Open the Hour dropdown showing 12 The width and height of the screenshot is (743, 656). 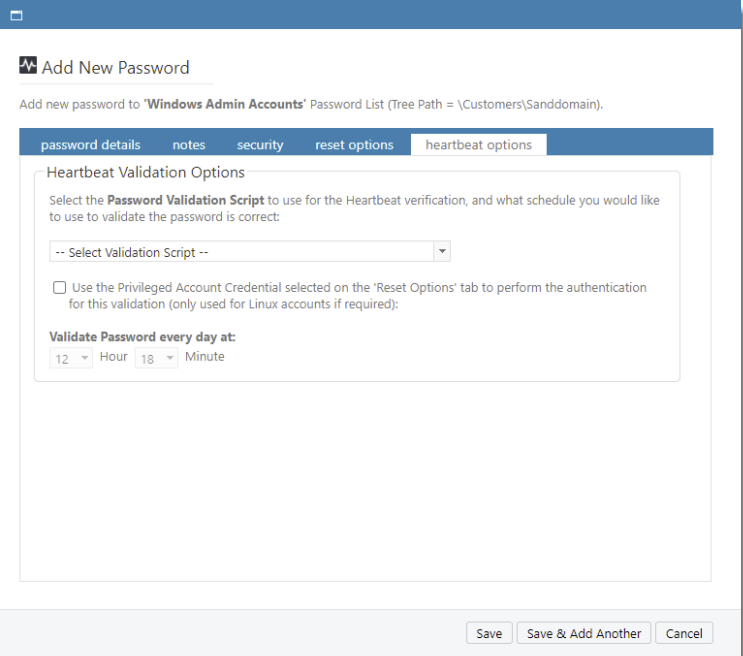(71, 358)
